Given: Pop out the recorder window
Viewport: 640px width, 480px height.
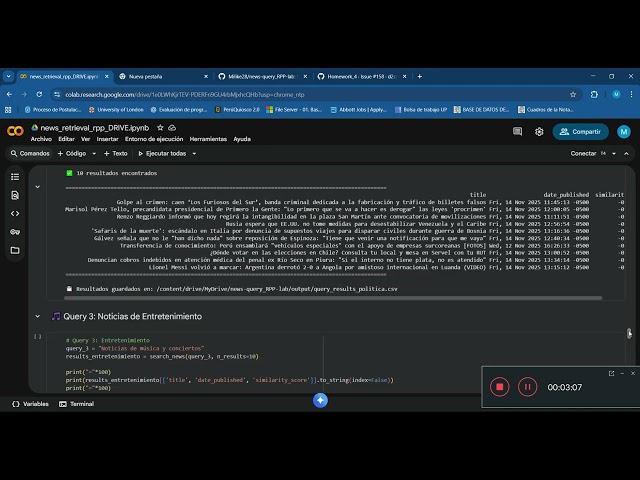Looking at the screenshot, I should [611, 373].
